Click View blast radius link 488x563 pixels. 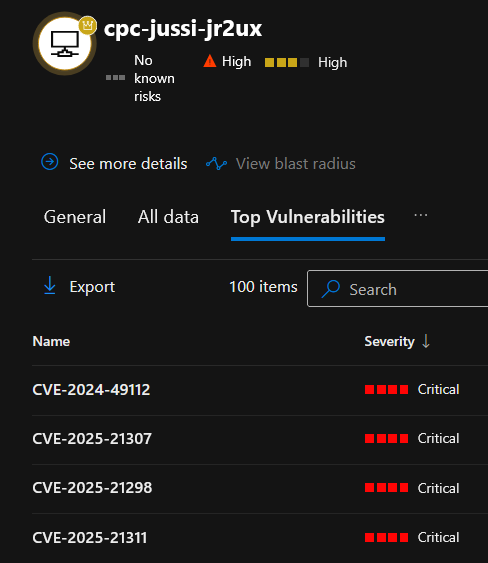[x=296, y=164]
